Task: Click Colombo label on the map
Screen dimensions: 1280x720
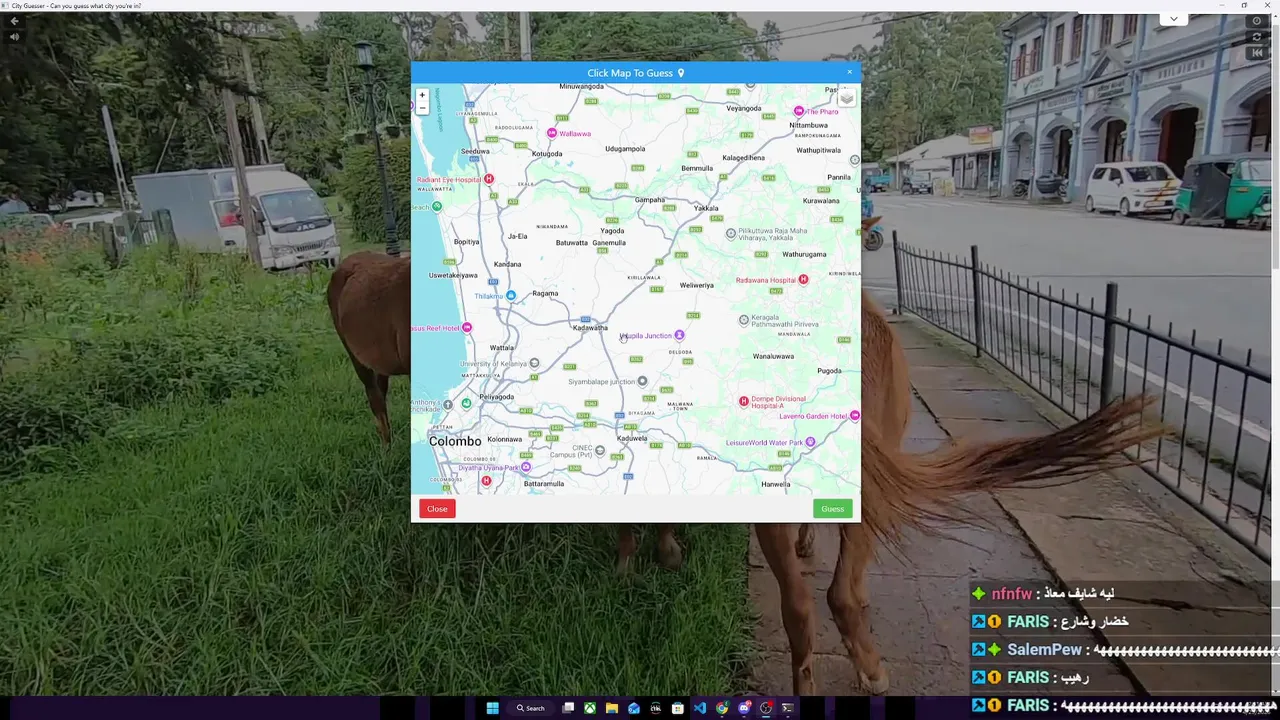Action: (x=455, y=441)
